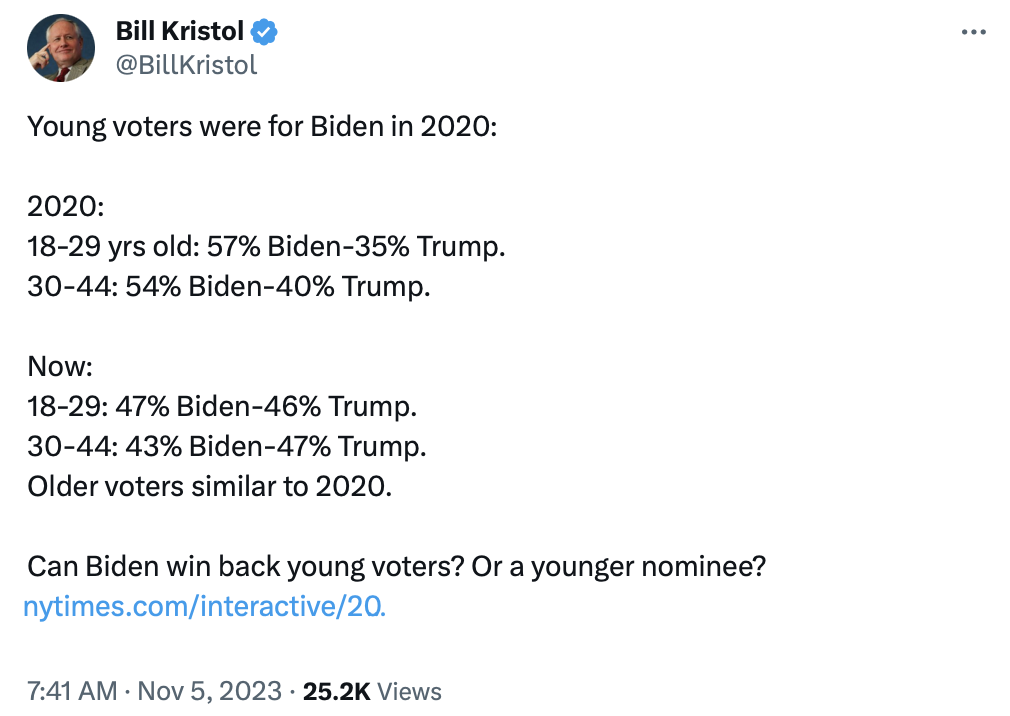Follow the nytimes.com/interactive link
The height and width of the screenshot is (716, 1010).
coord(205,606)
